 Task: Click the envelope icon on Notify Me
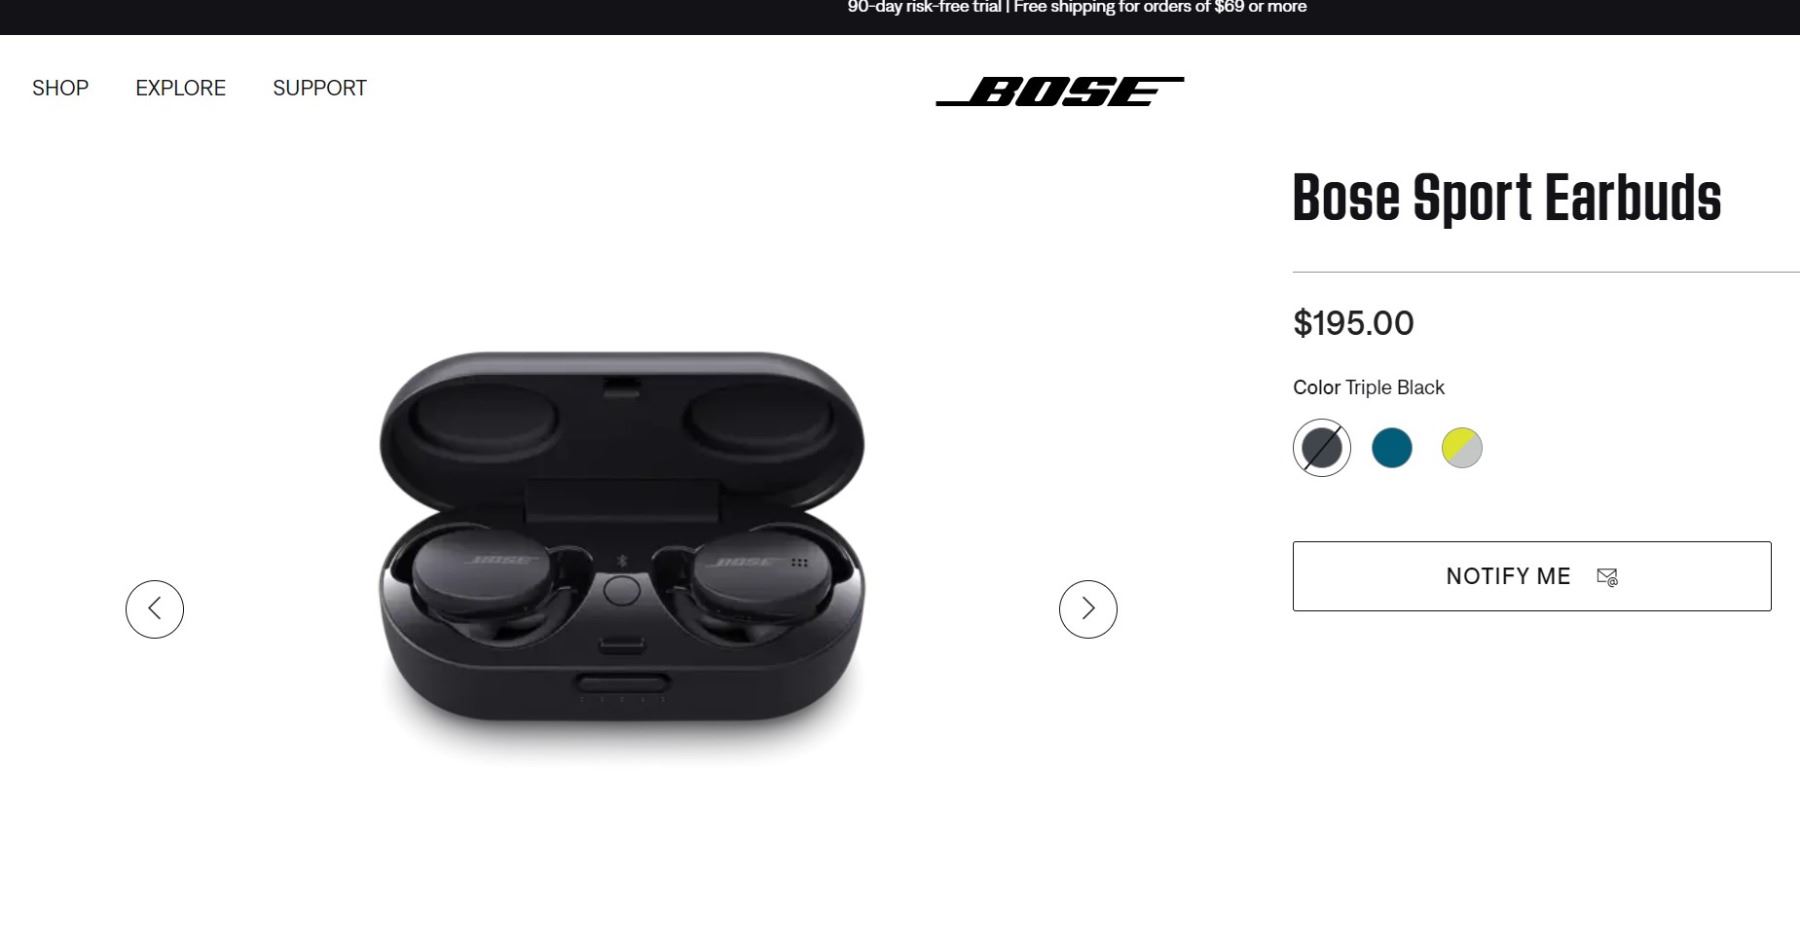[1607, 577]
